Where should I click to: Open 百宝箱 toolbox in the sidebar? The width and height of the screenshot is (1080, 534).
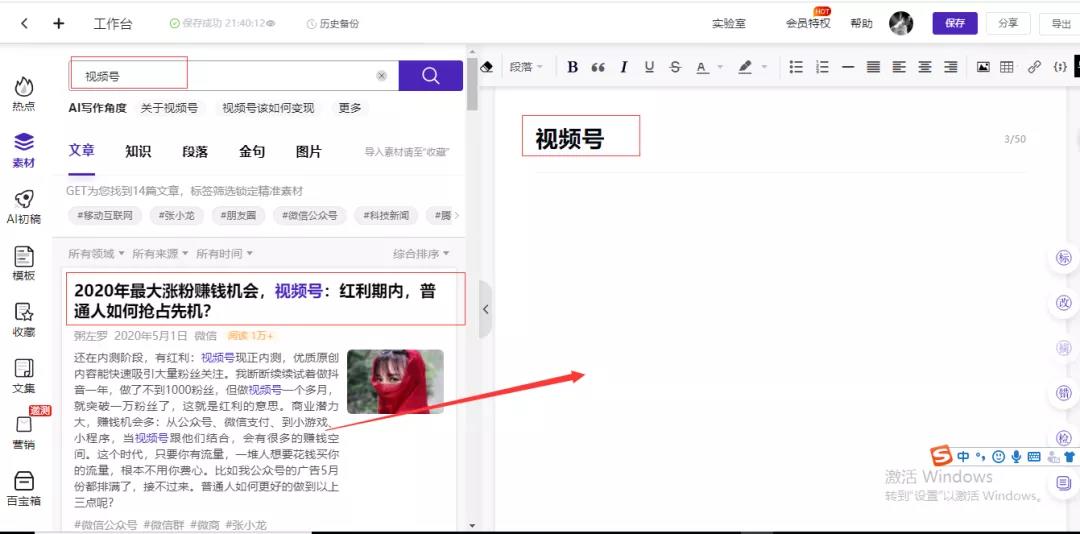coord(23,489)
